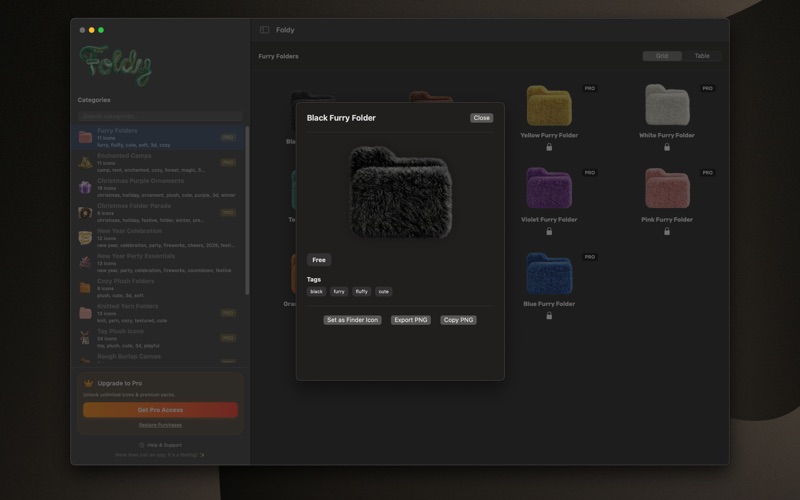Click PRO badge on Yellow Furry Folder
The height and width of the screenshot is (500, 800).
[x=590, y=88]
